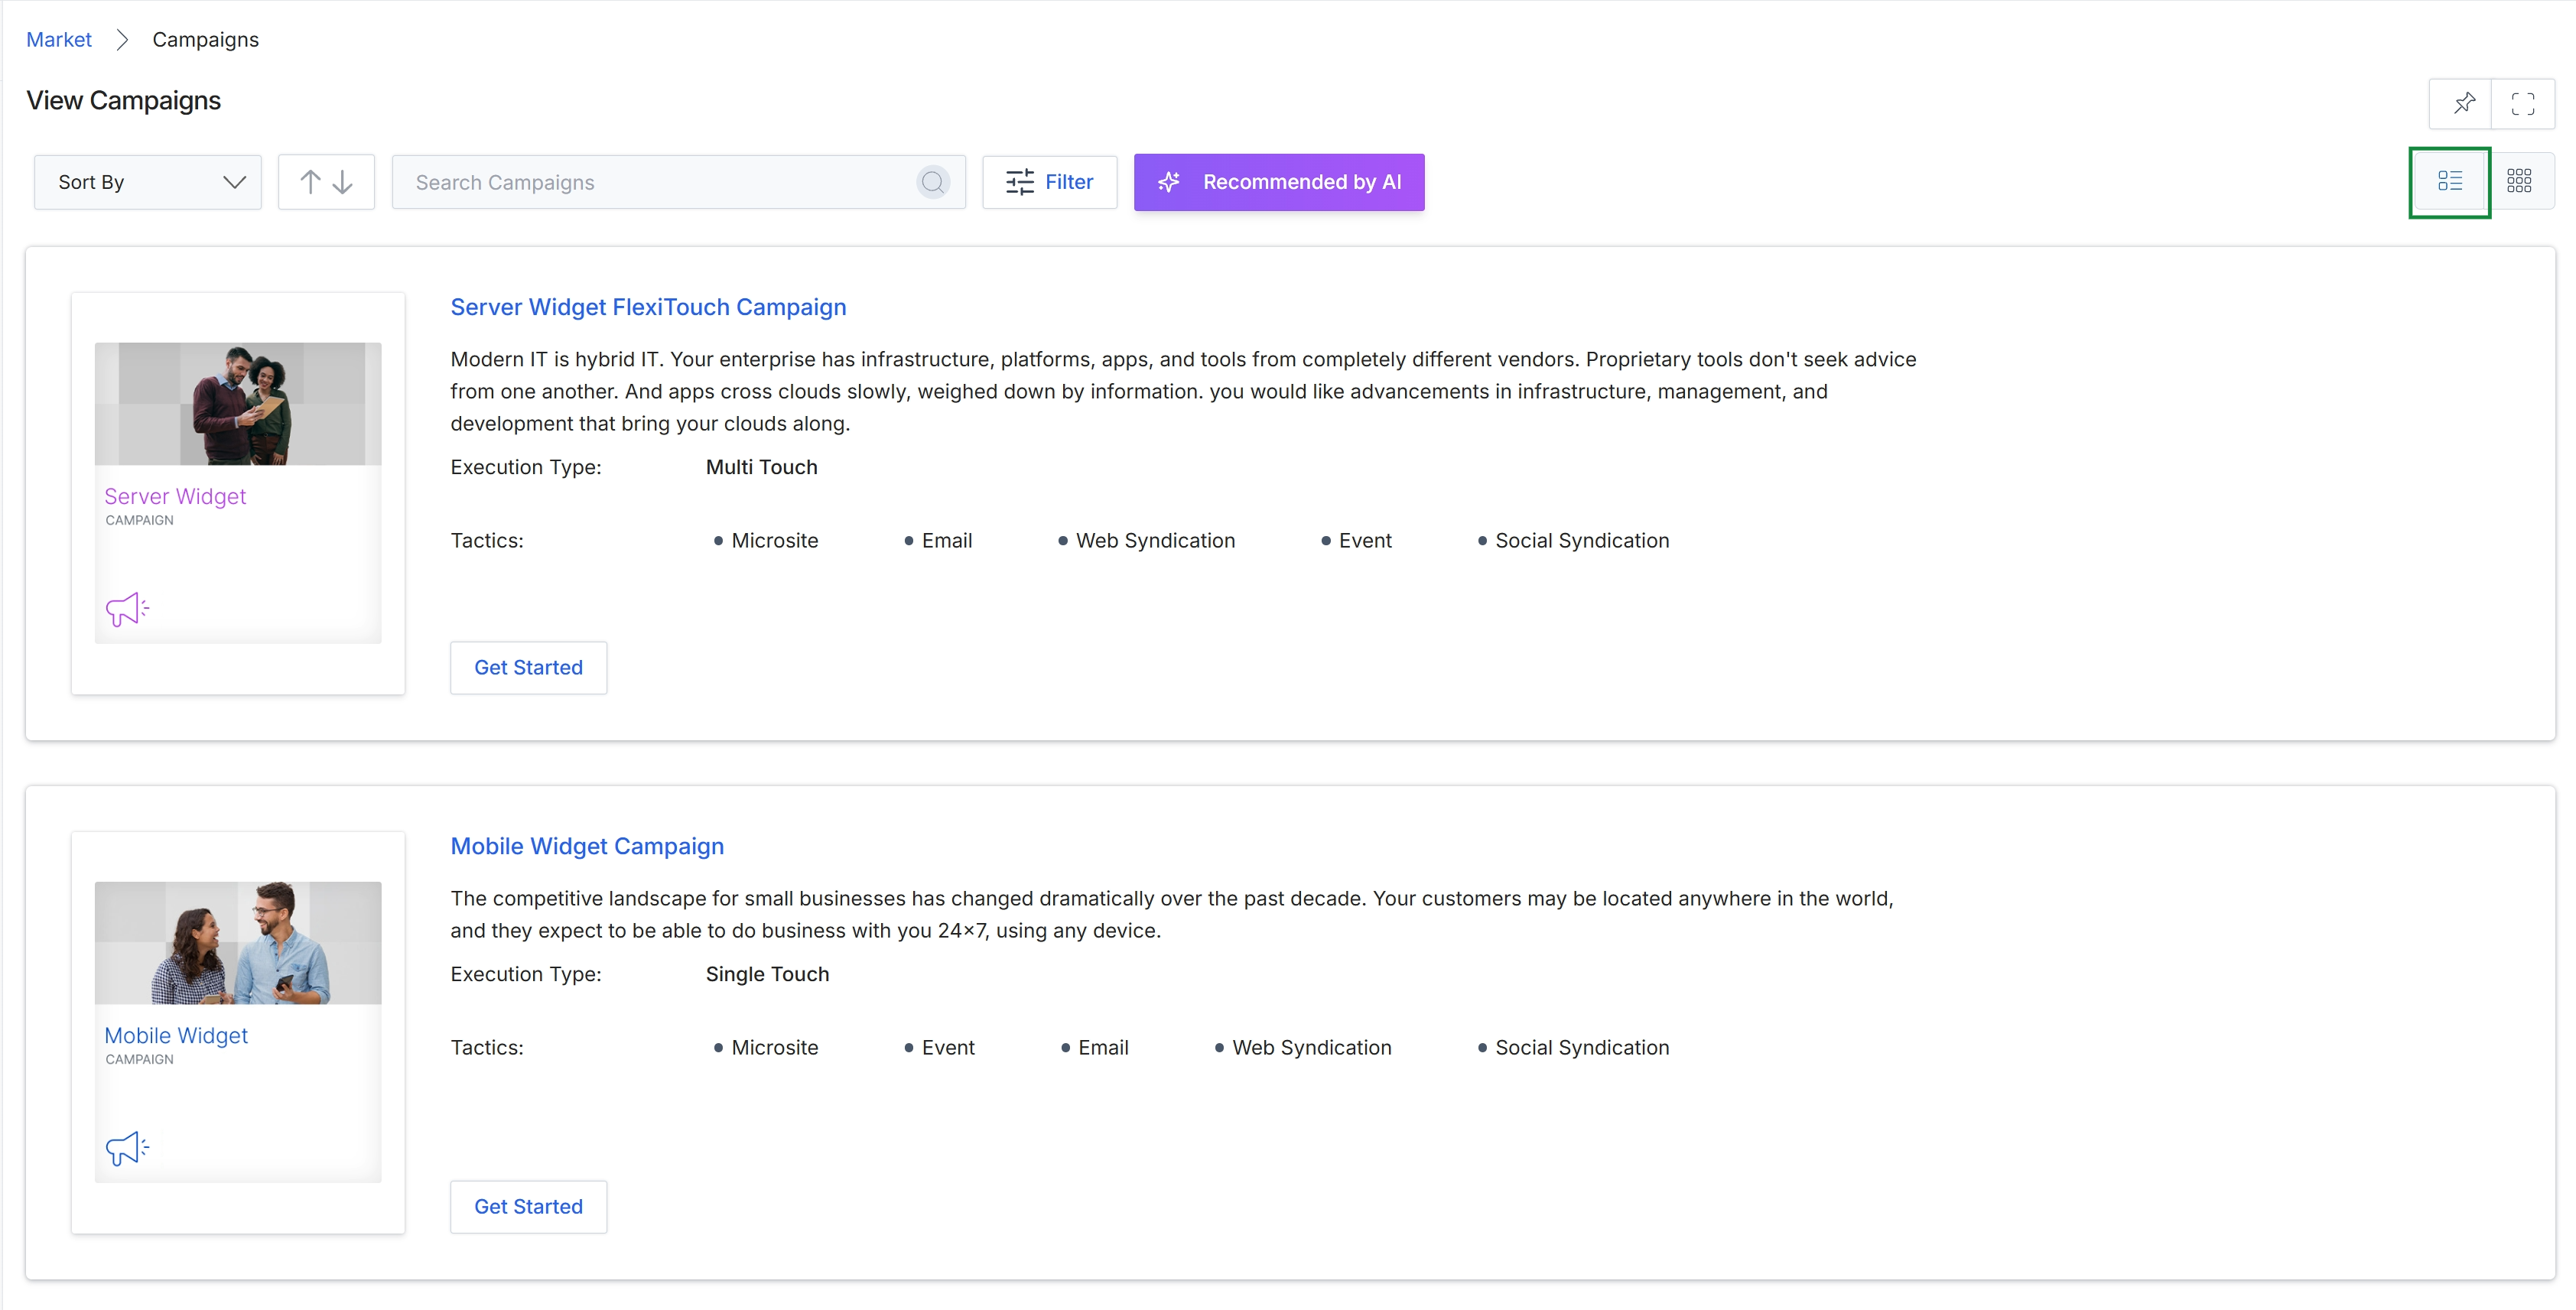Screen dimensions: 2576x1310
Task: Click the purple megaphone icon on Server Widget card
Action: click(x=127, y=609)
